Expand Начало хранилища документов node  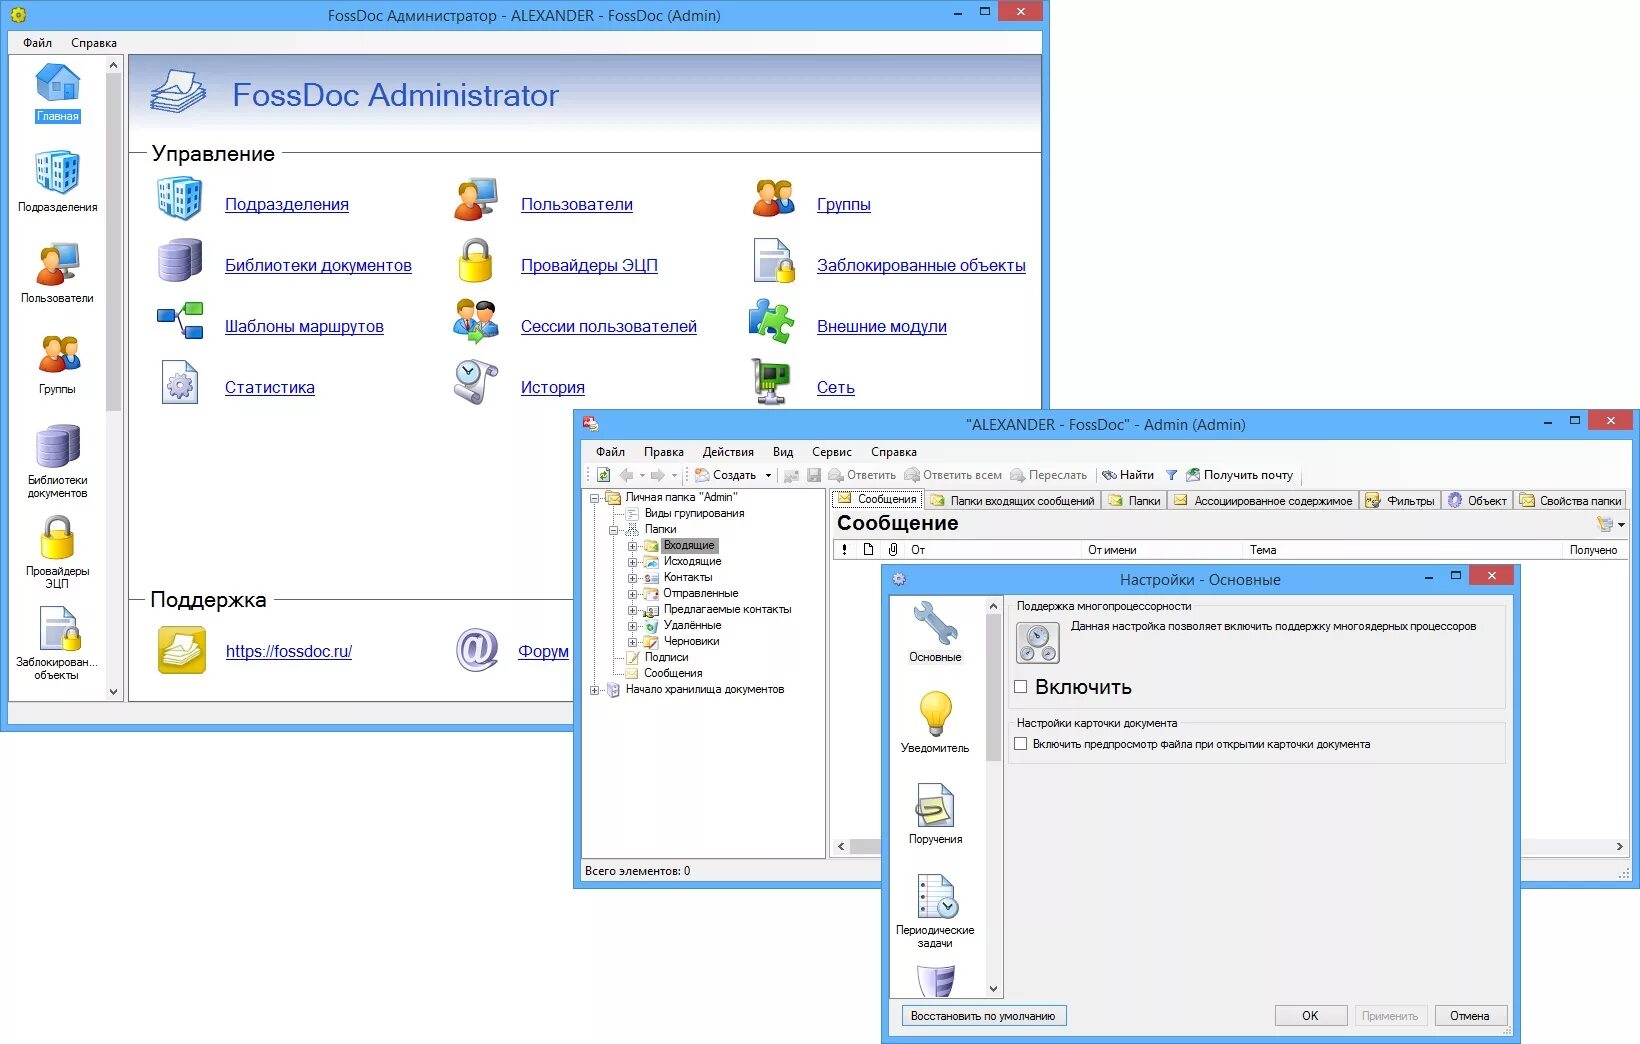click(595, 690)
